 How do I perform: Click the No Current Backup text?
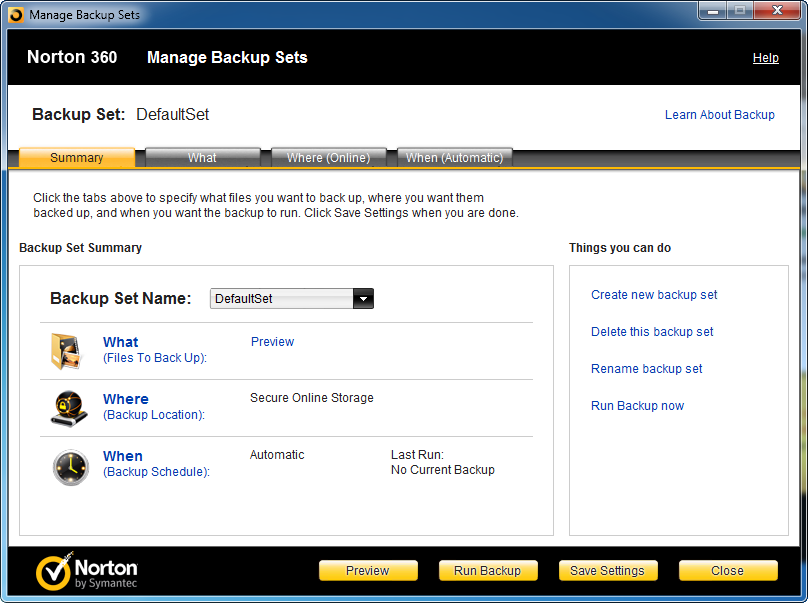[x=443, y=470]
